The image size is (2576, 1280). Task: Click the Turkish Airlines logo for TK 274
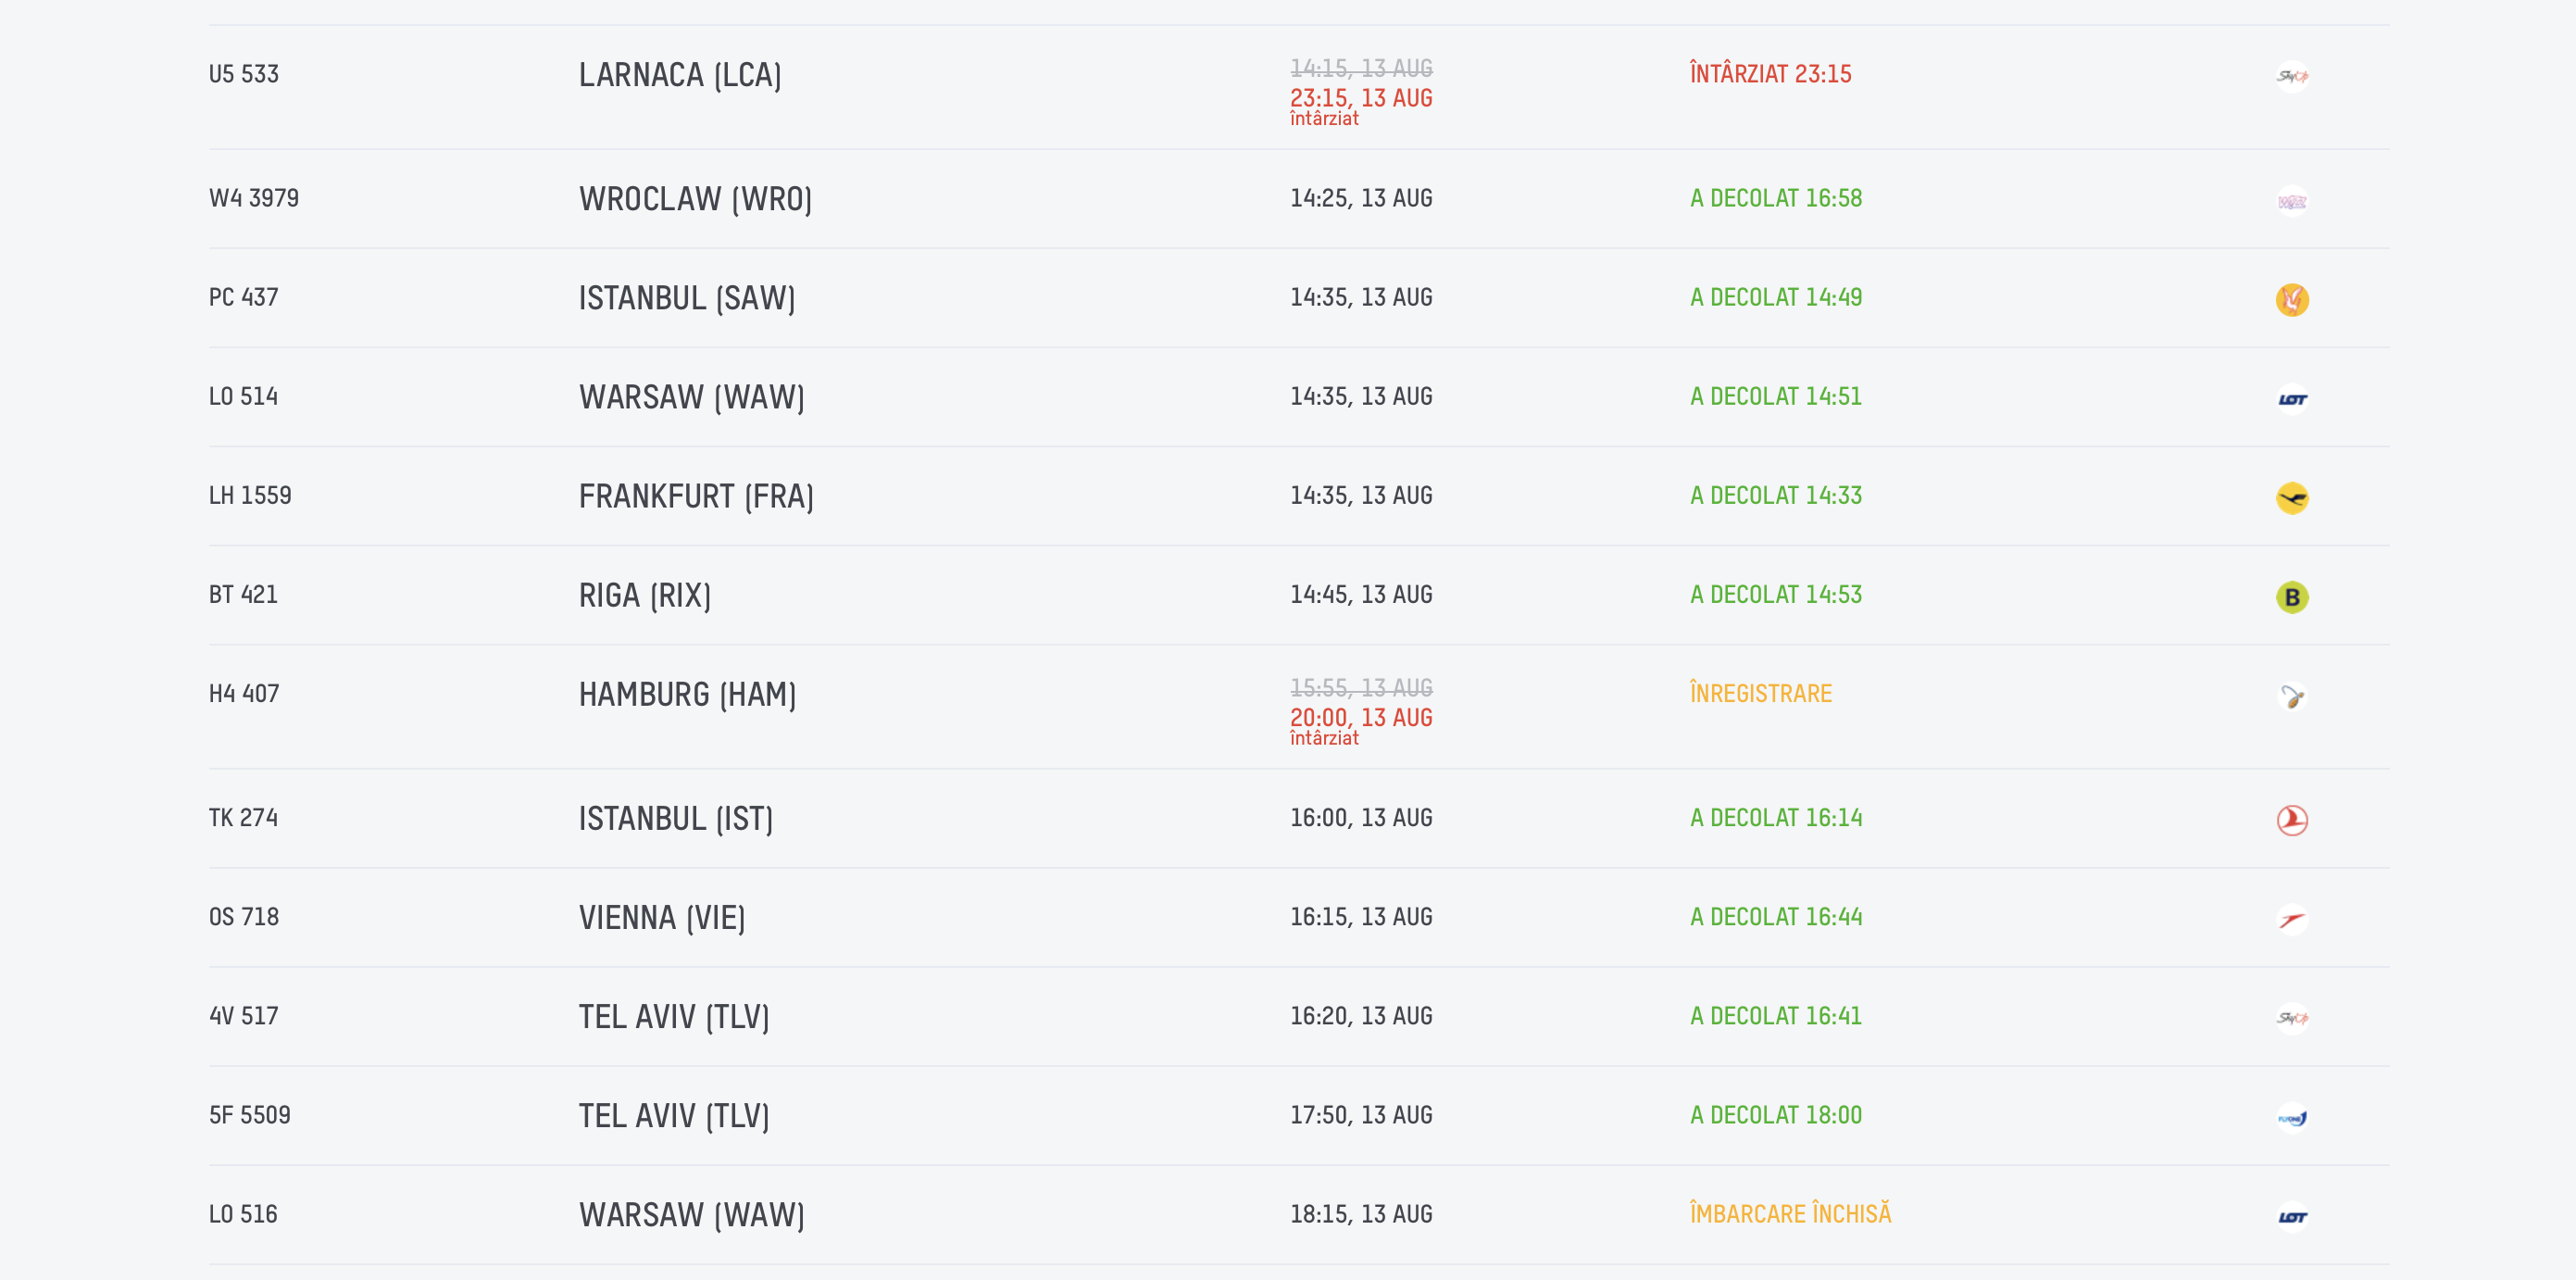2292,820
